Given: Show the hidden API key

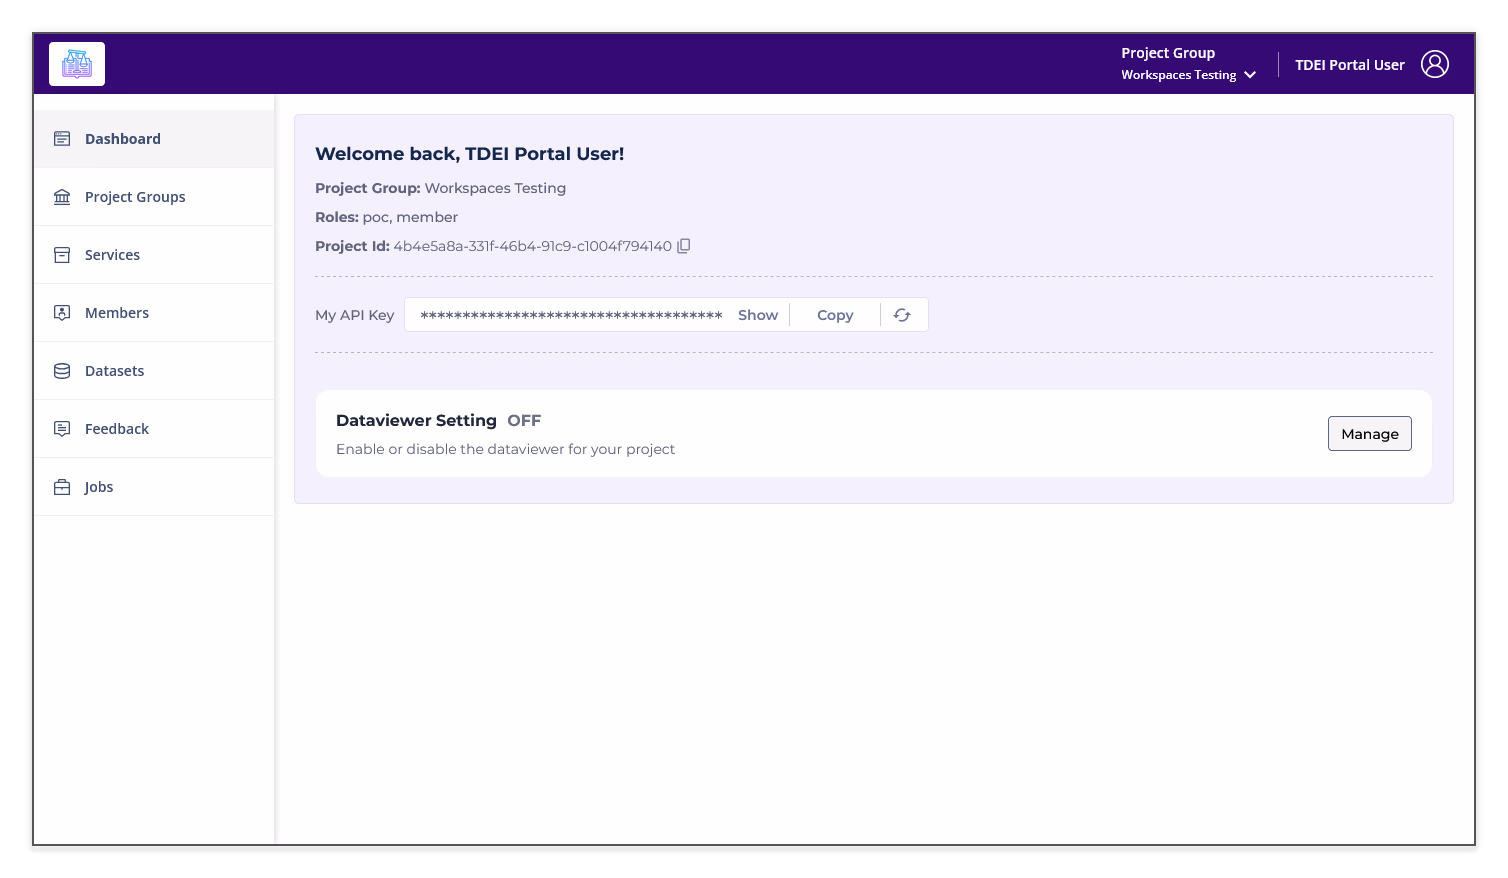Looking at the screenshot, I should pos(758,315).
